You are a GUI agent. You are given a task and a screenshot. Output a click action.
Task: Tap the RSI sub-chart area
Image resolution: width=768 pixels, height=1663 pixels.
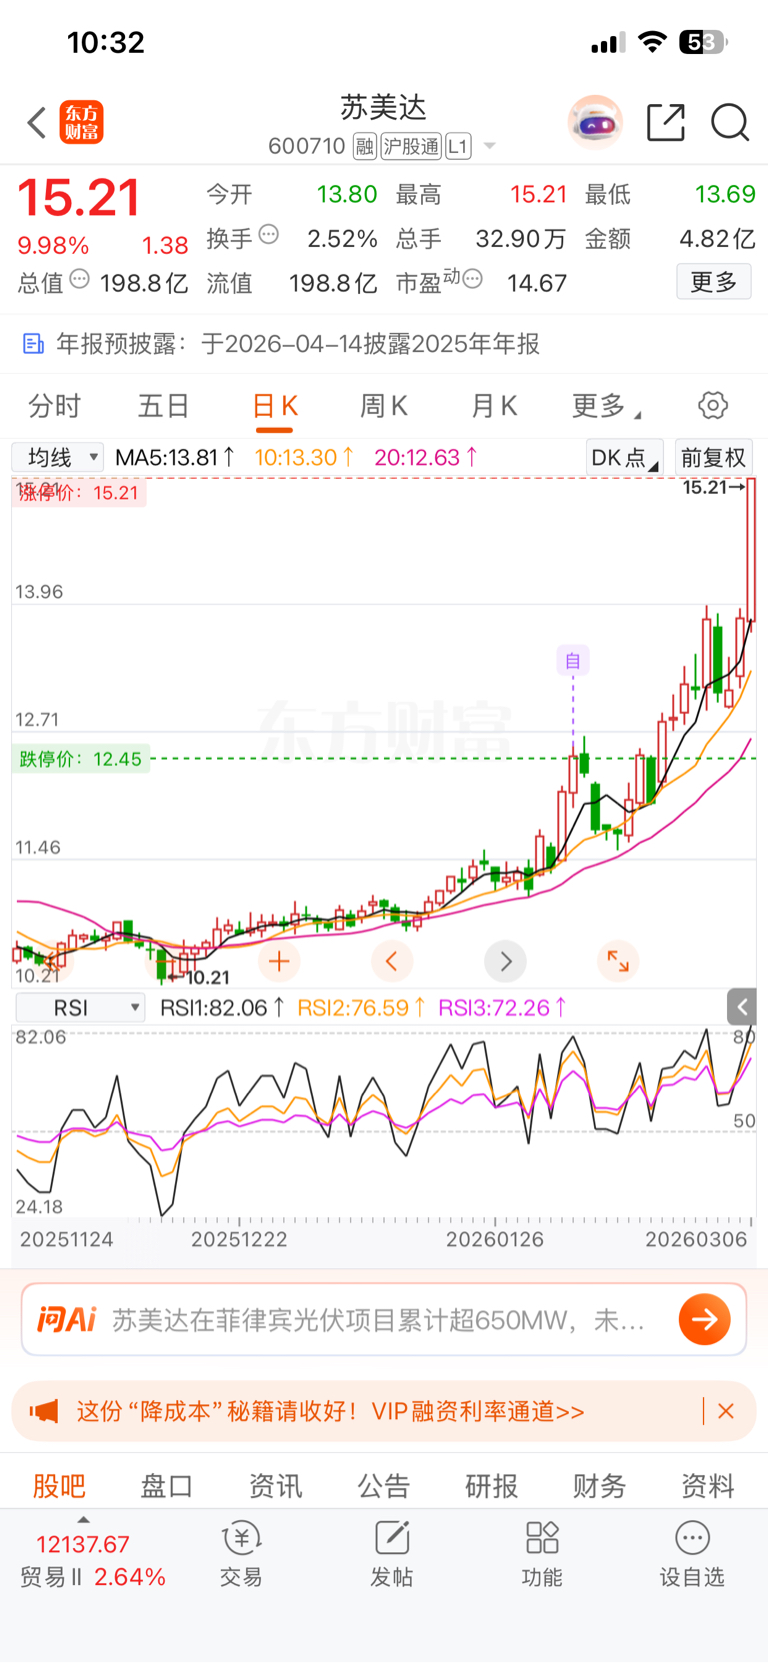click(384, 1120)
